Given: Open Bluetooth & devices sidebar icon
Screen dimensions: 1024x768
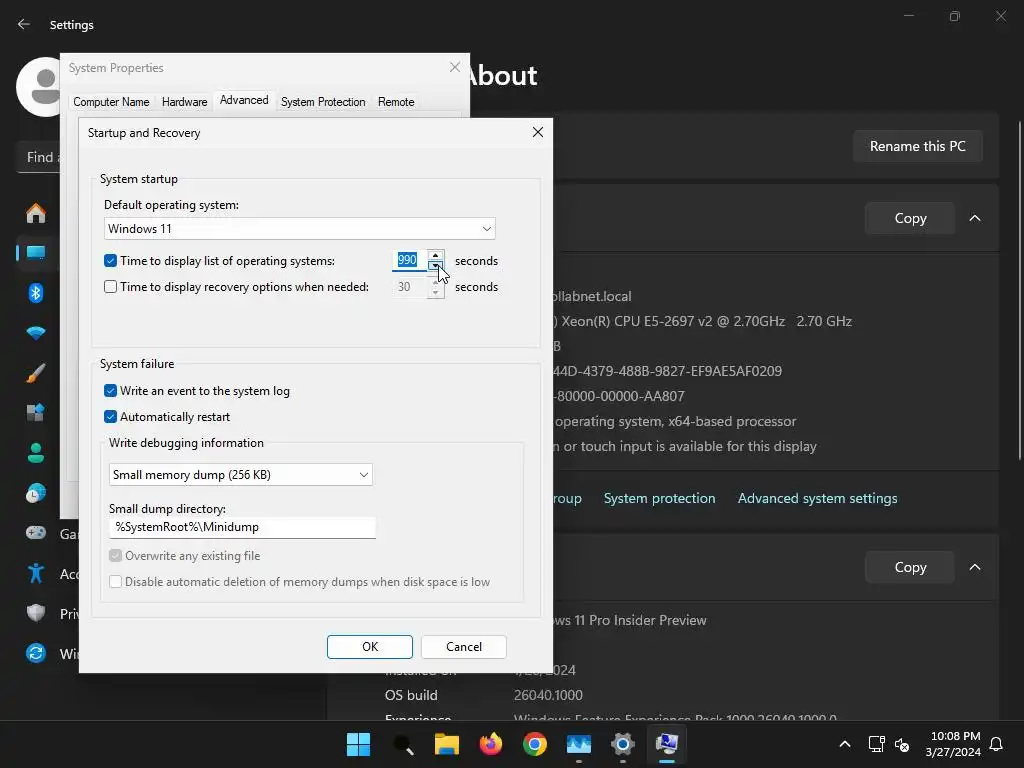Looking at the screenshot, I should coord(36,293).
